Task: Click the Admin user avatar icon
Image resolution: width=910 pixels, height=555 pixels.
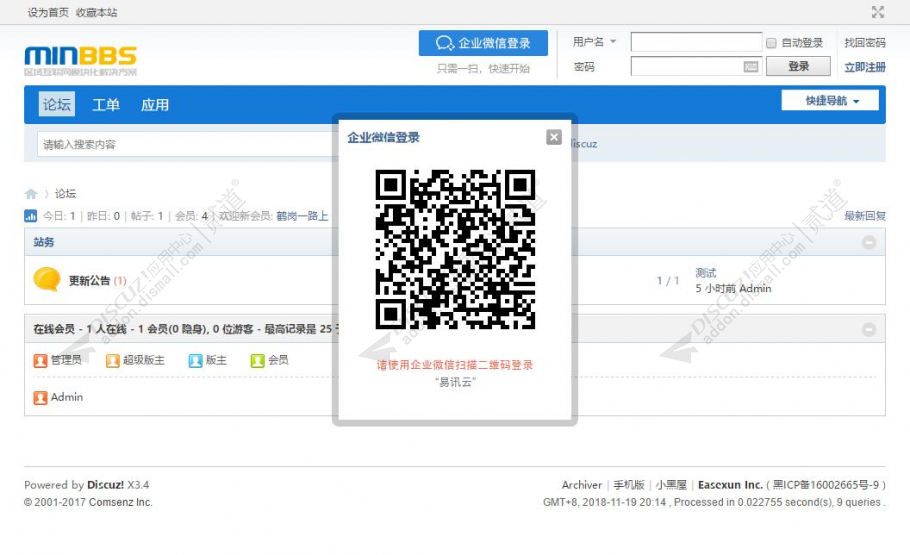Action: (40, 398)
